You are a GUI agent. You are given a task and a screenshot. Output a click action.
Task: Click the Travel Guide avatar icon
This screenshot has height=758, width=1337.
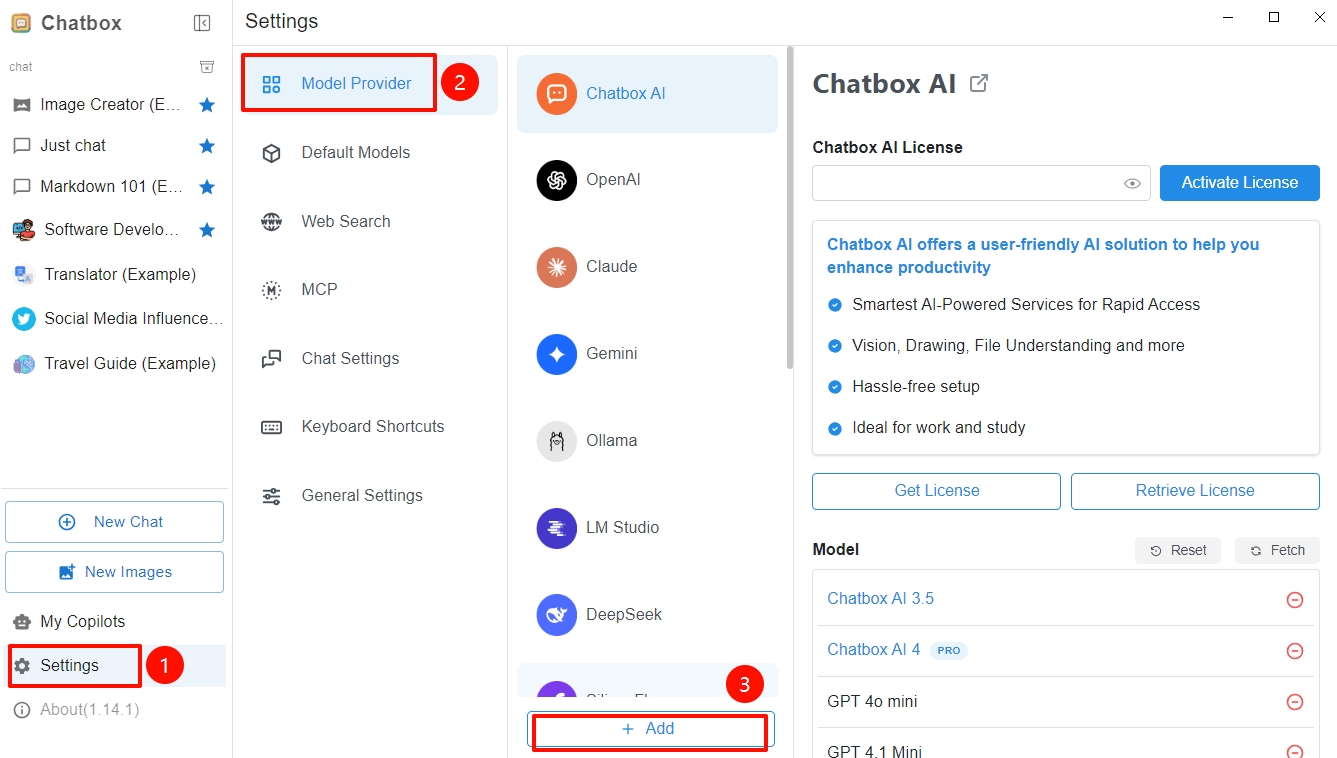click(x=23, y=364)
